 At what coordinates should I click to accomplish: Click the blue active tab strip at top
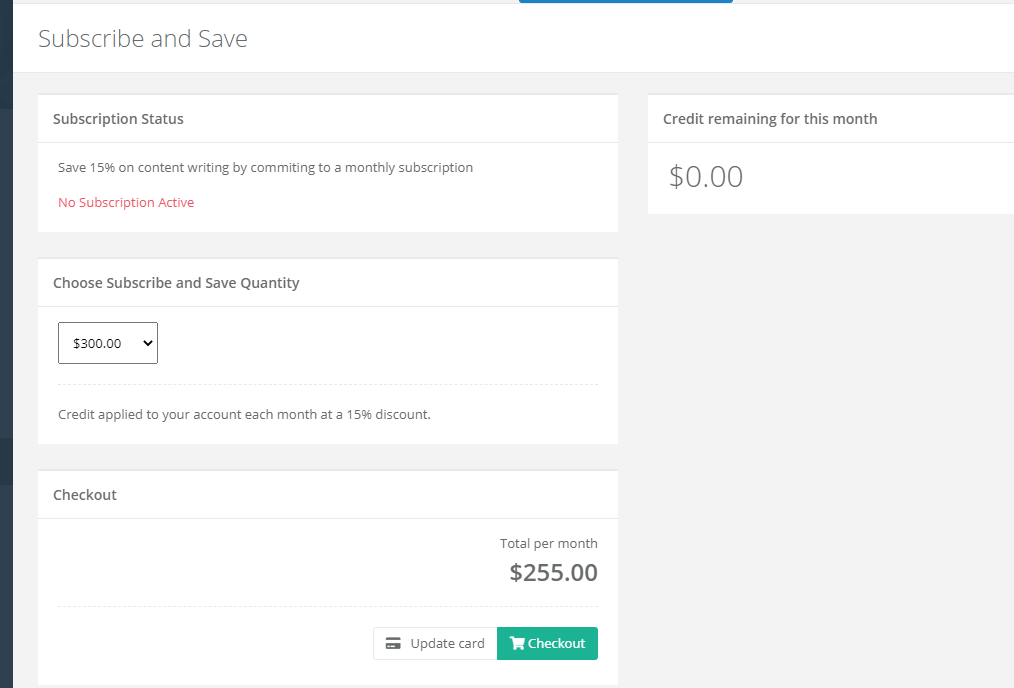pyautogui.click(x=625, y=2)
